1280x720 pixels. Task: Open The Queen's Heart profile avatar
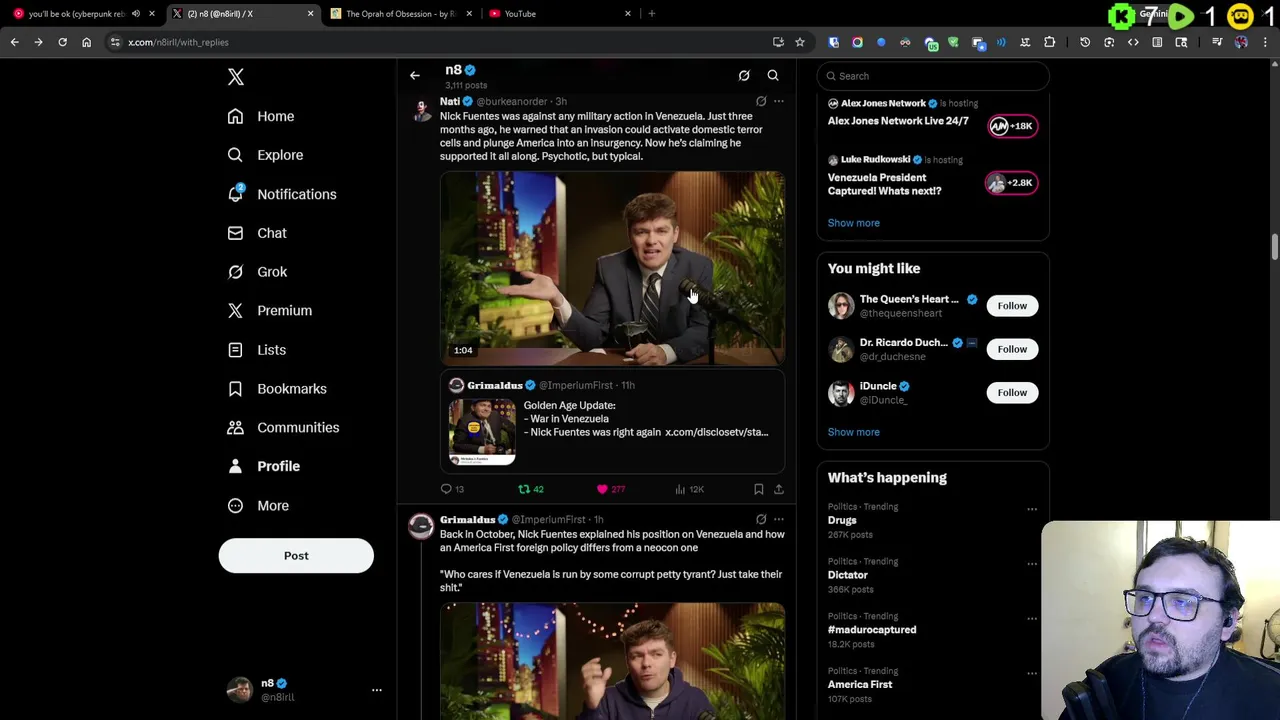pos(840,306)
